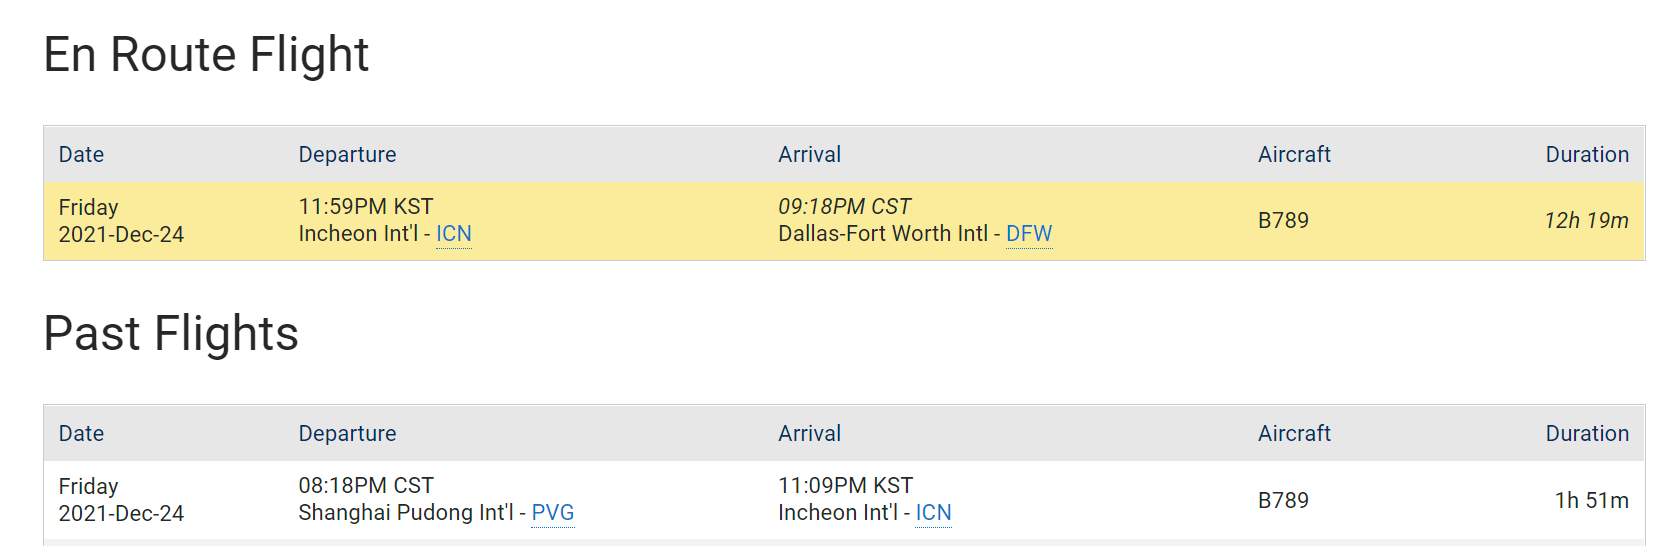Click the 11:59PM KST departure time
1673x546 pixels.
coord(366,207)
